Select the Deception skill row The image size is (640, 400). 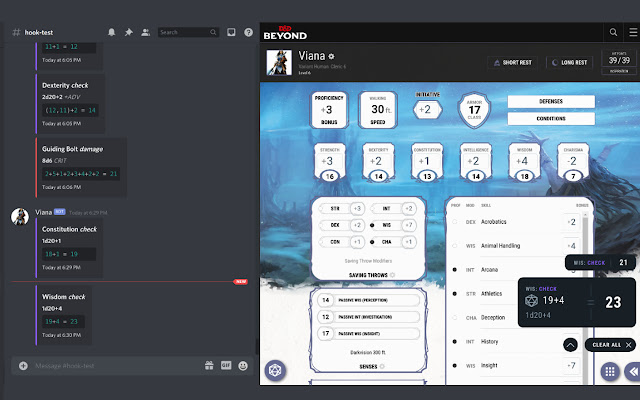[516, 318]
